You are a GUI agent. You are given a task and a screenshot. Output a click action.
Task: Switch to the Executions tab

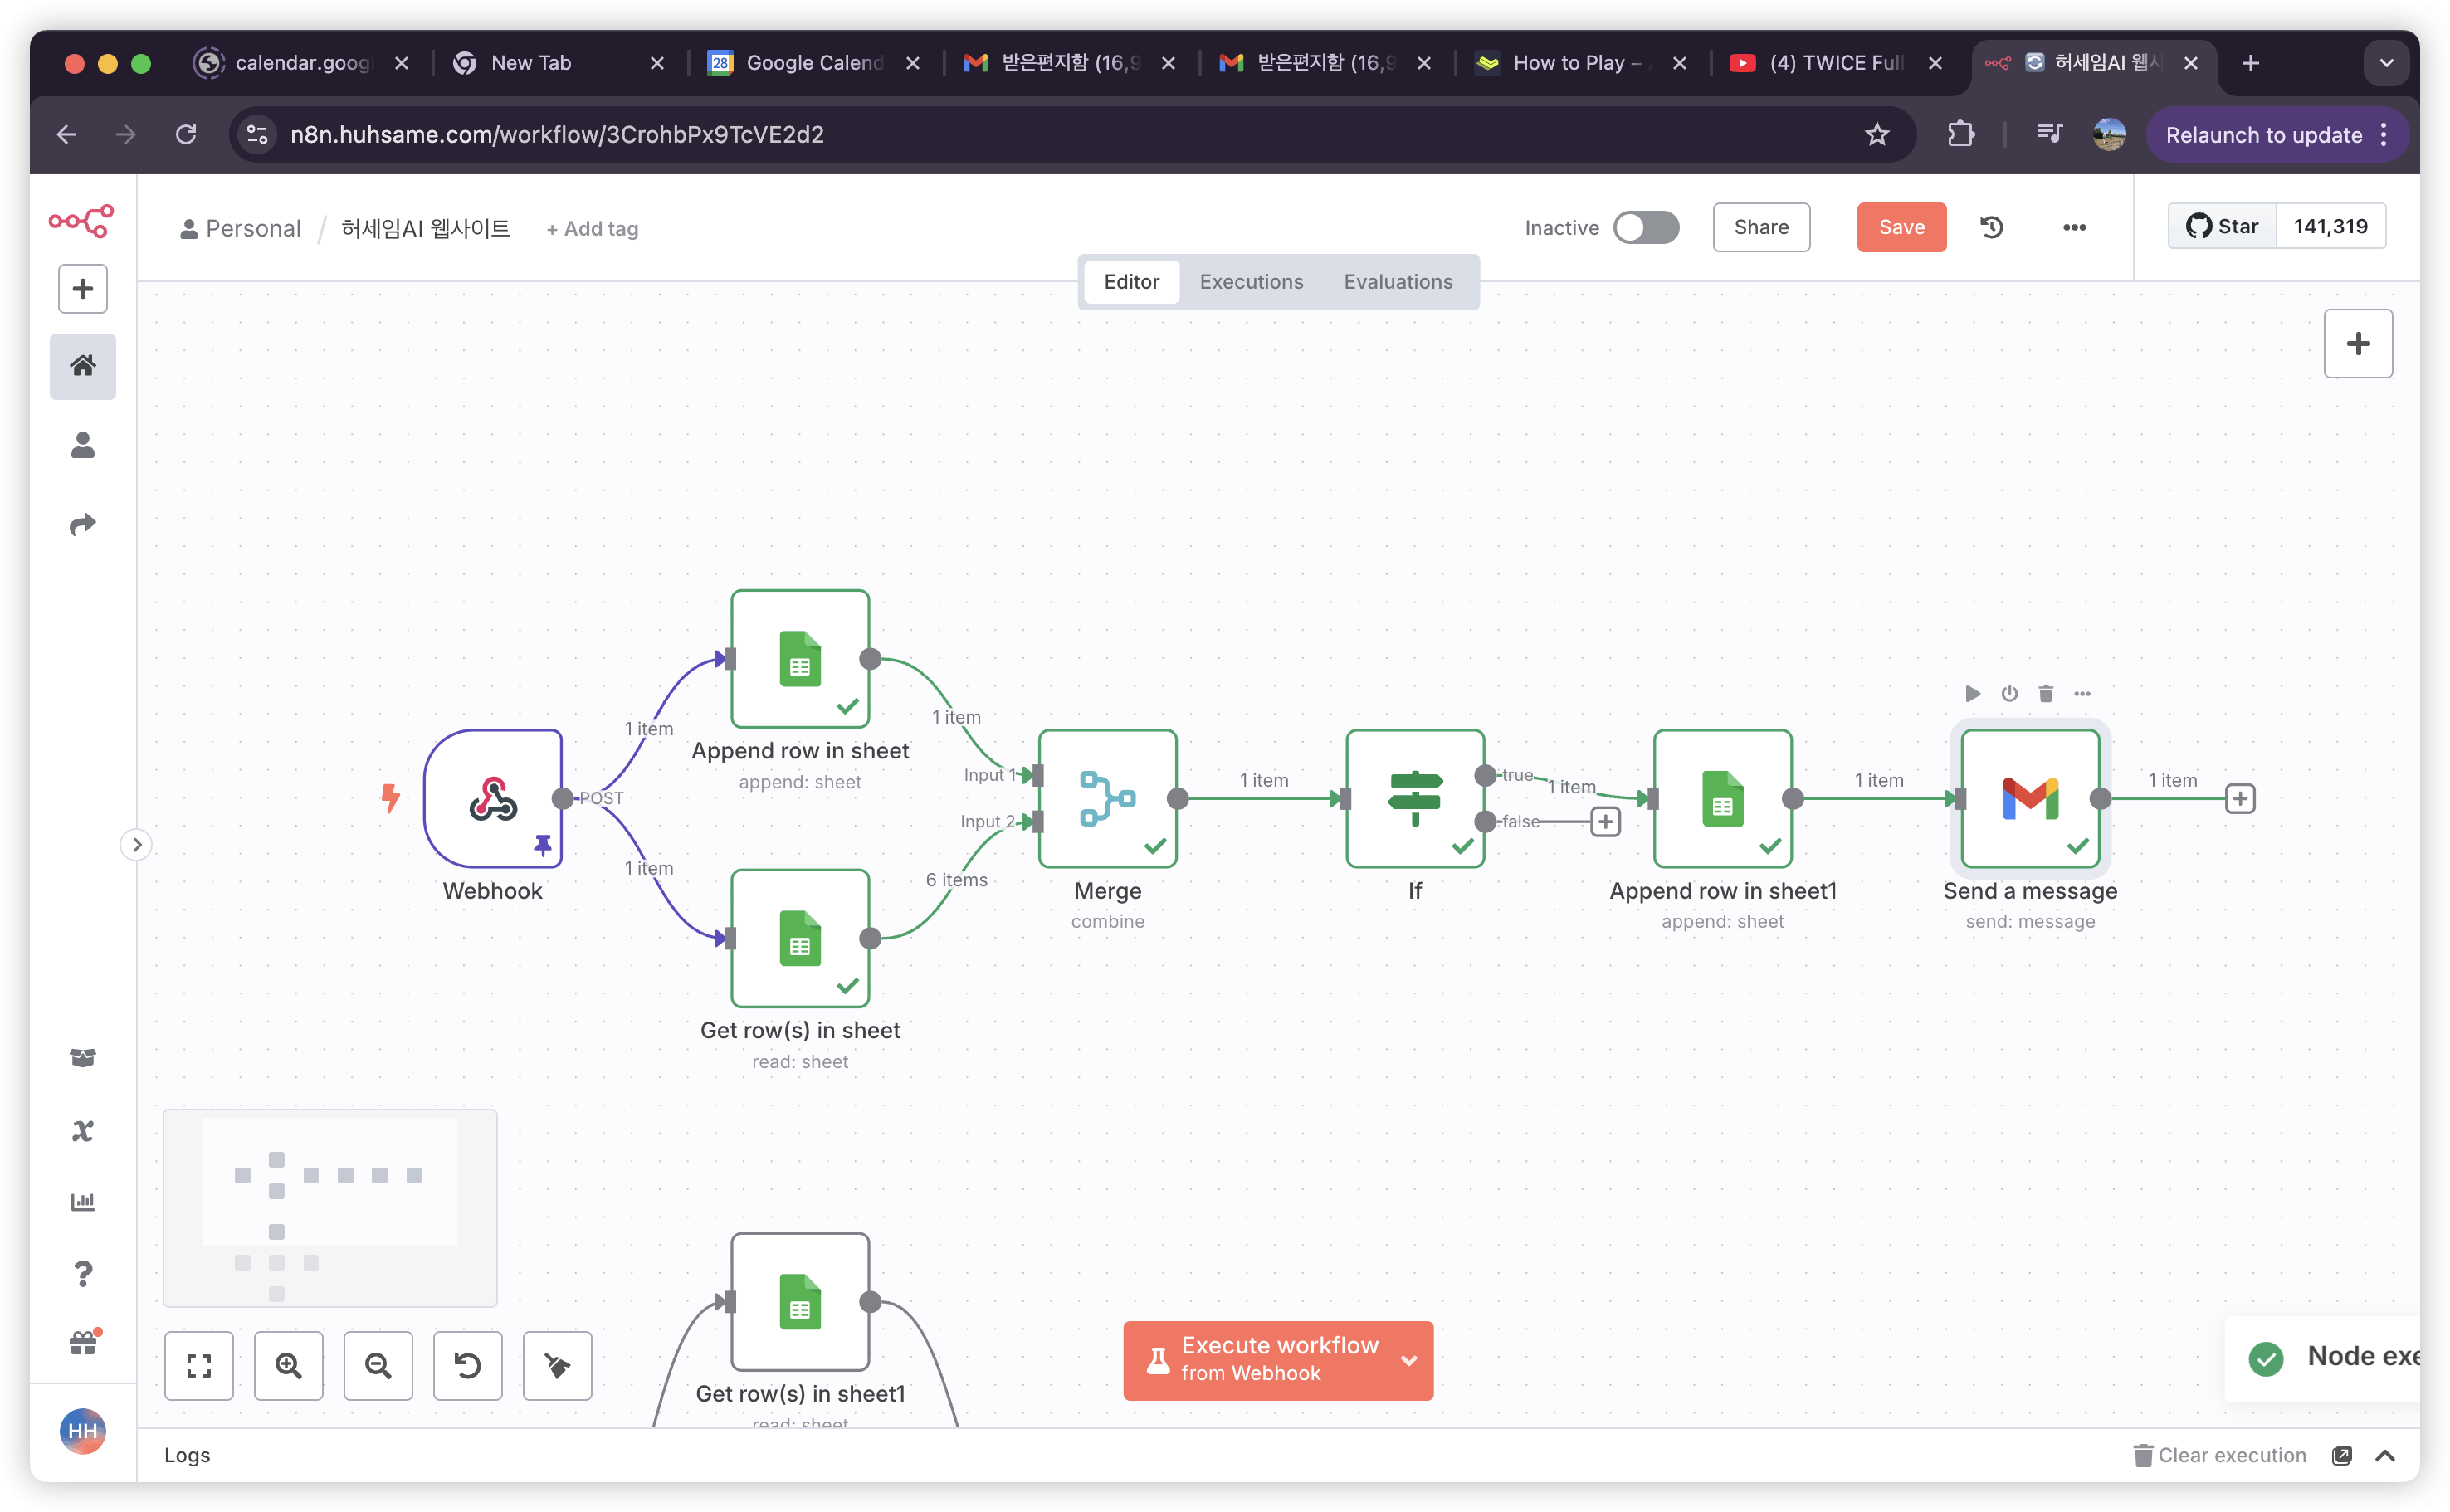click(x=1251, y=282)
